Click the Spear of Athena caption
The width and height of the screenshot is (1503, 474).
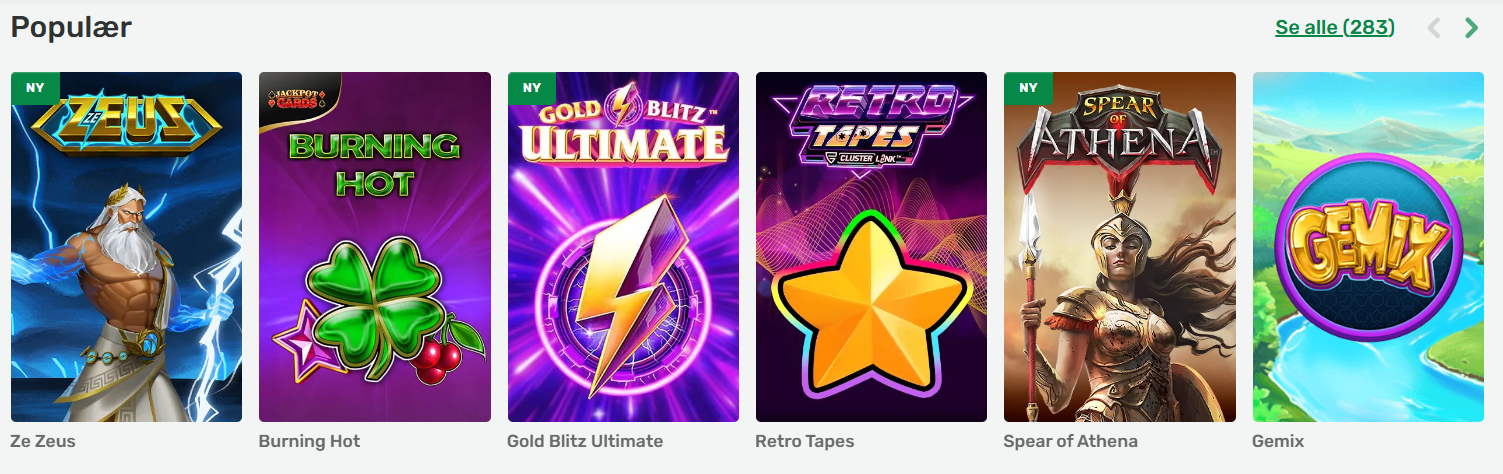click(1071, 441)
